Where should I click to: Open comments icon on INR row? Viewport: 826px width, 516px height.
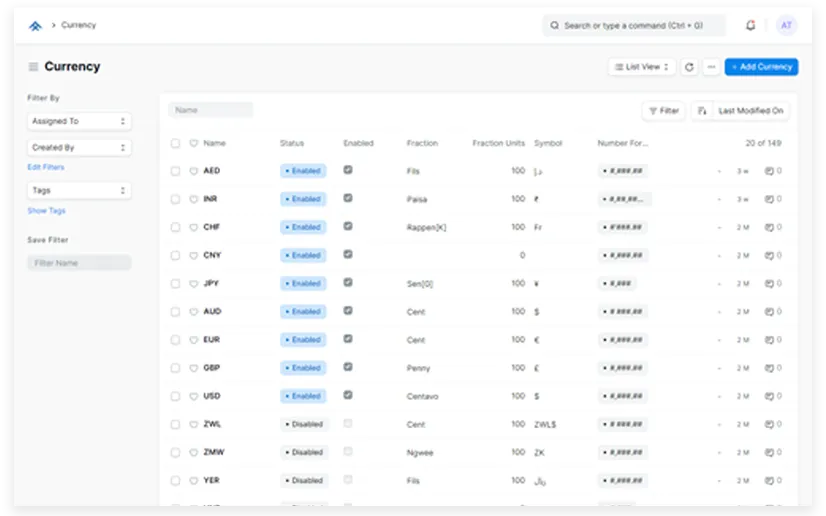click(x=769, y=199)
